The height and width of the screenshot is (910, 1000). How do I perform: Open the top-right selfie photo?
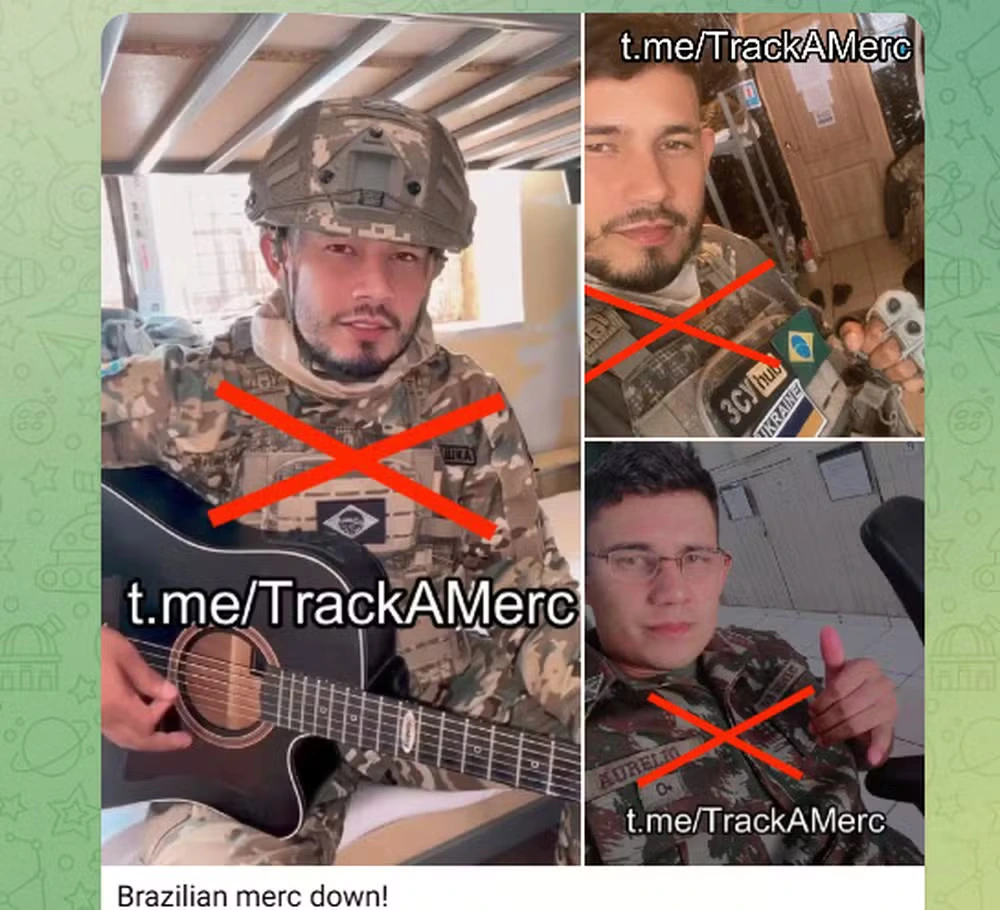click(754, 225)
